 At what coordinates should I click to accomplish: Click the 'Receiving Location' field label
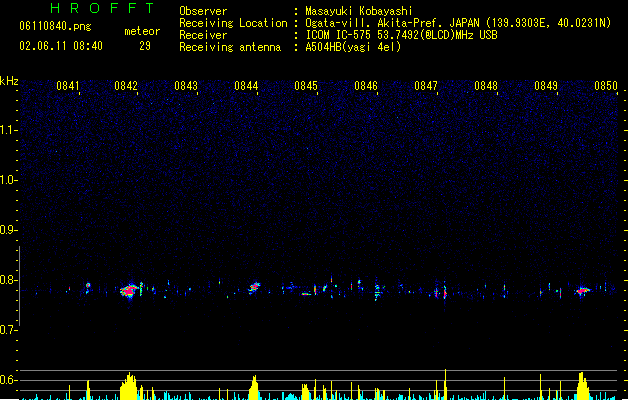(x=233, y=23)
